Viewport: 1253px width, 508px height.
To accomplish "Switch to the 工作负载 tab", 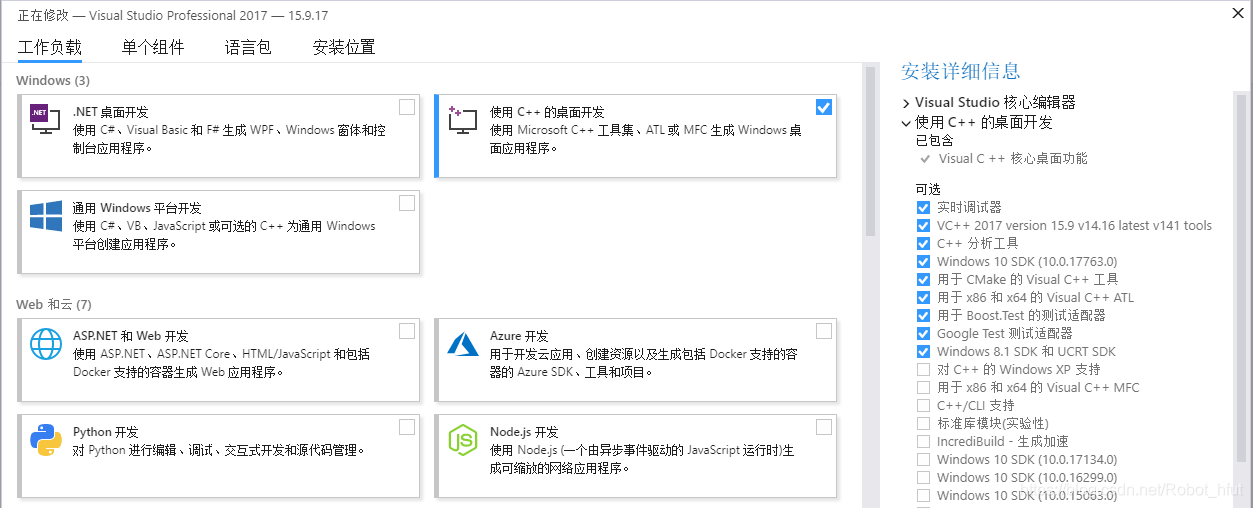I will tap(50, 47).
